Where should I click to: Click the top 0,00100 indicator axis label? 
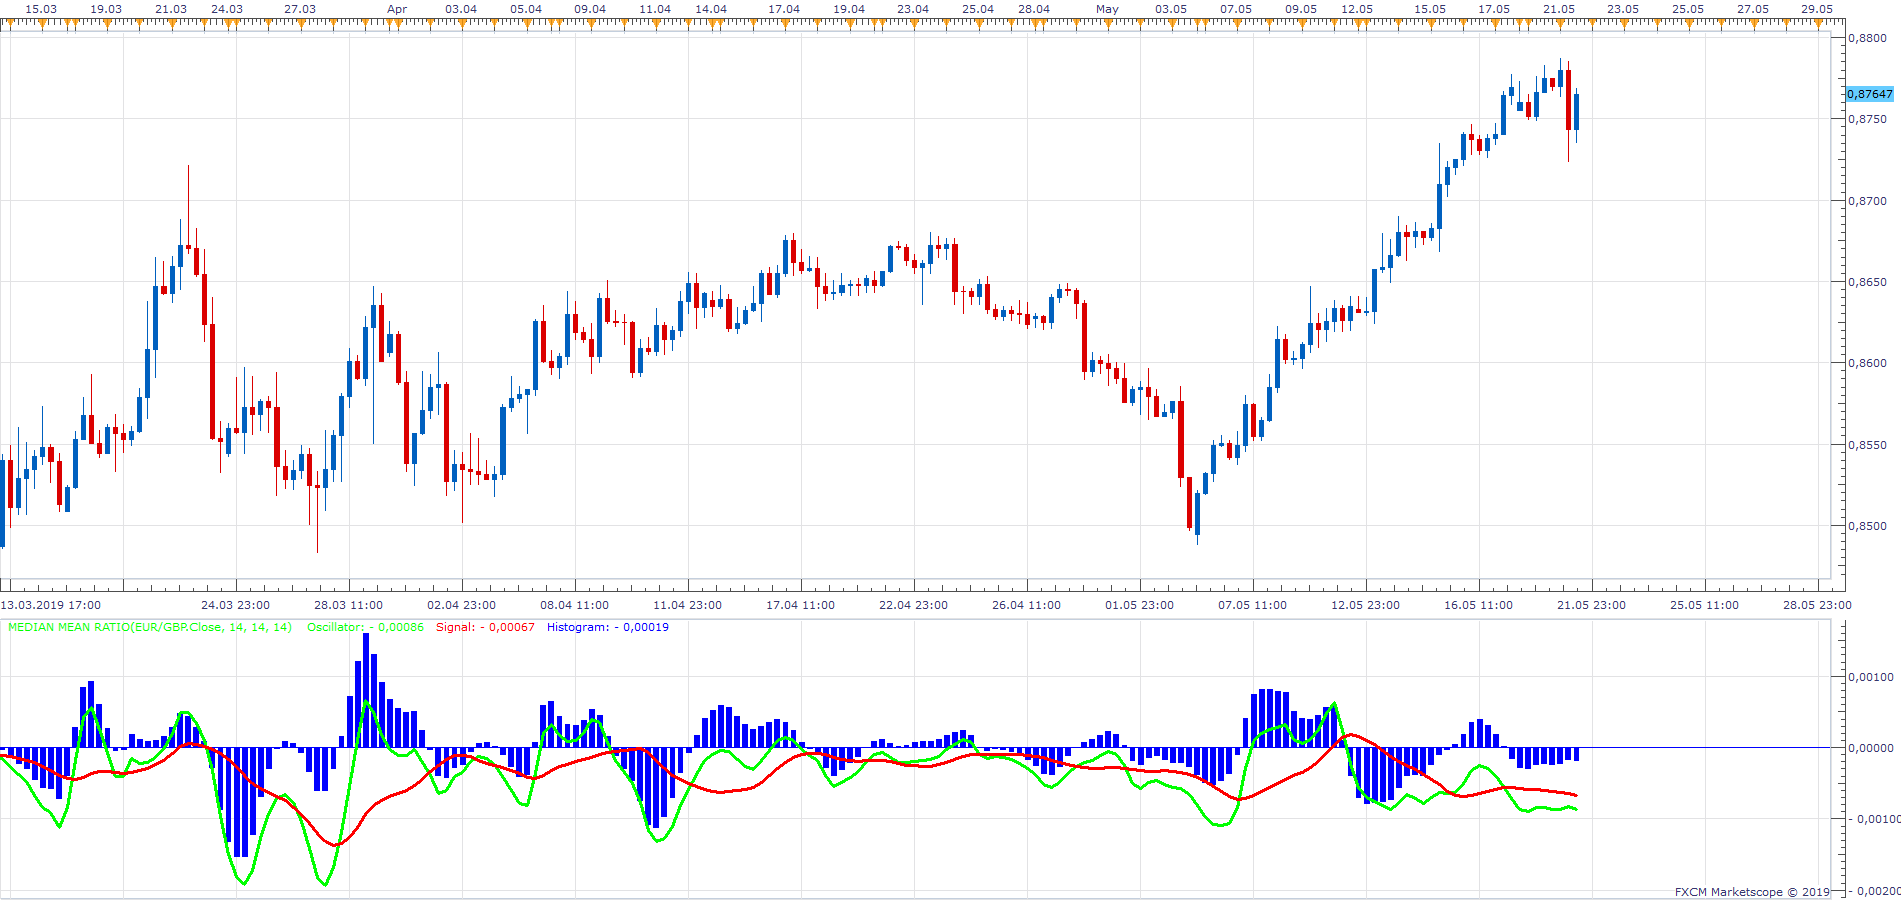click(x=1871, y=677)
